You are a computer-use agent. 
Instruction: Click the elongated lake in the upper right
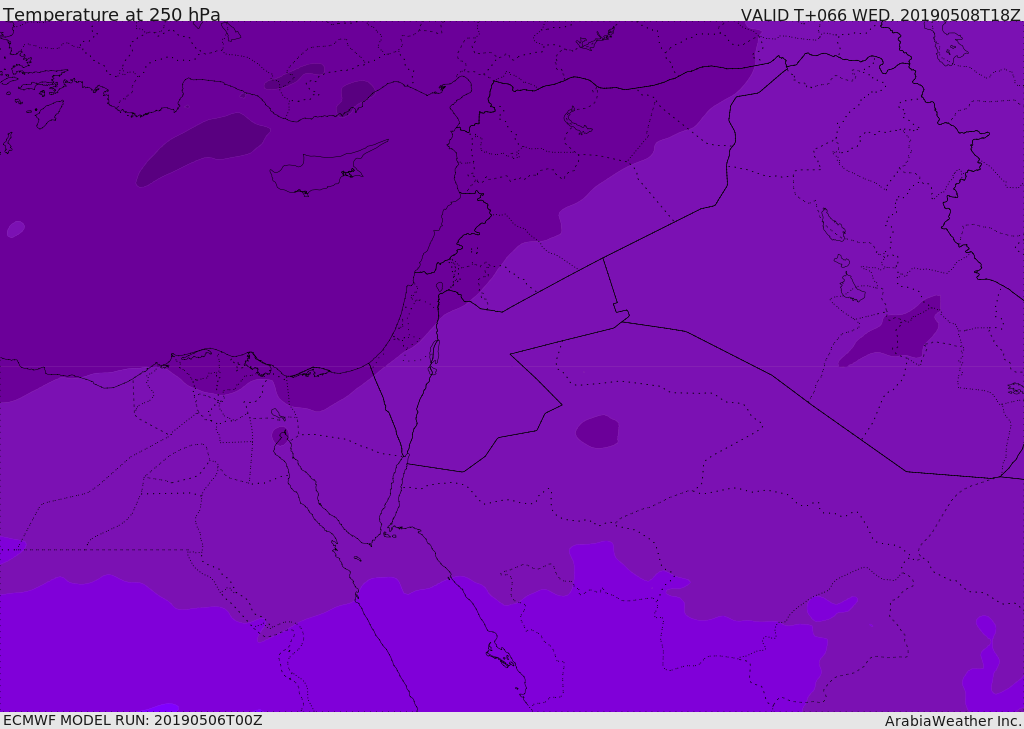(832, 225)
